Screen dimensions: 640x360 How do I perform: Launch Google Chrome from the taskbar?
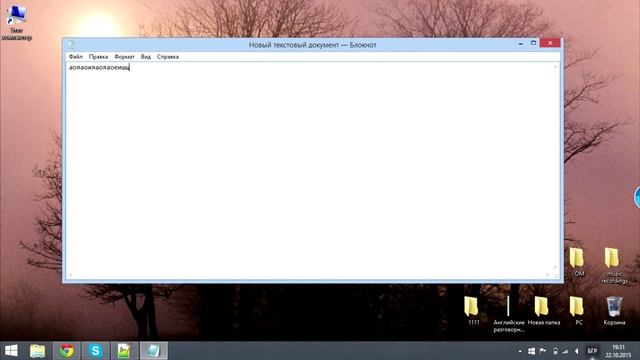[67, 351]
